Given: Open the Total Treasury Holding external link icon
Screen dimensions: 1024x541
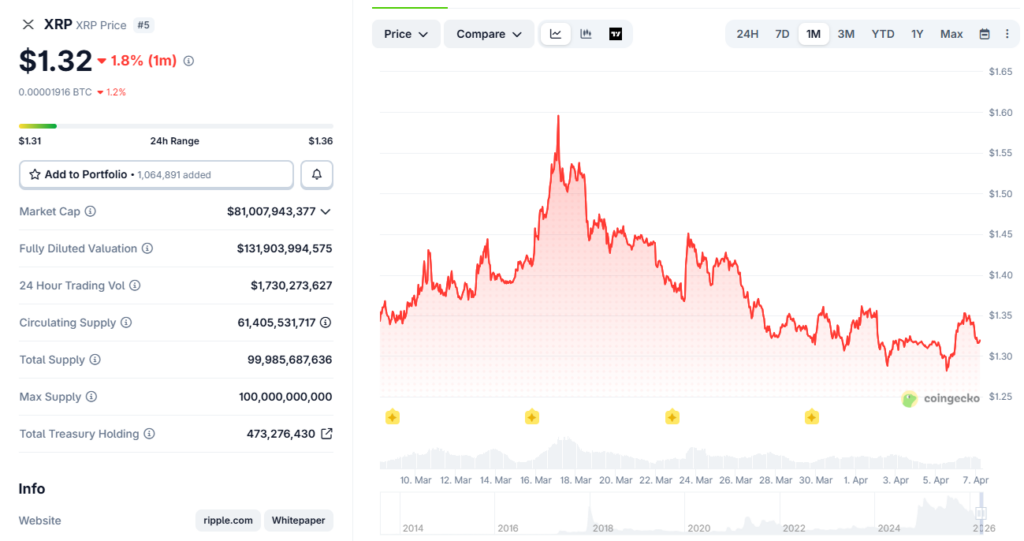Looking at the screenshot, I should pyautogui.click(x=326, y=434).
